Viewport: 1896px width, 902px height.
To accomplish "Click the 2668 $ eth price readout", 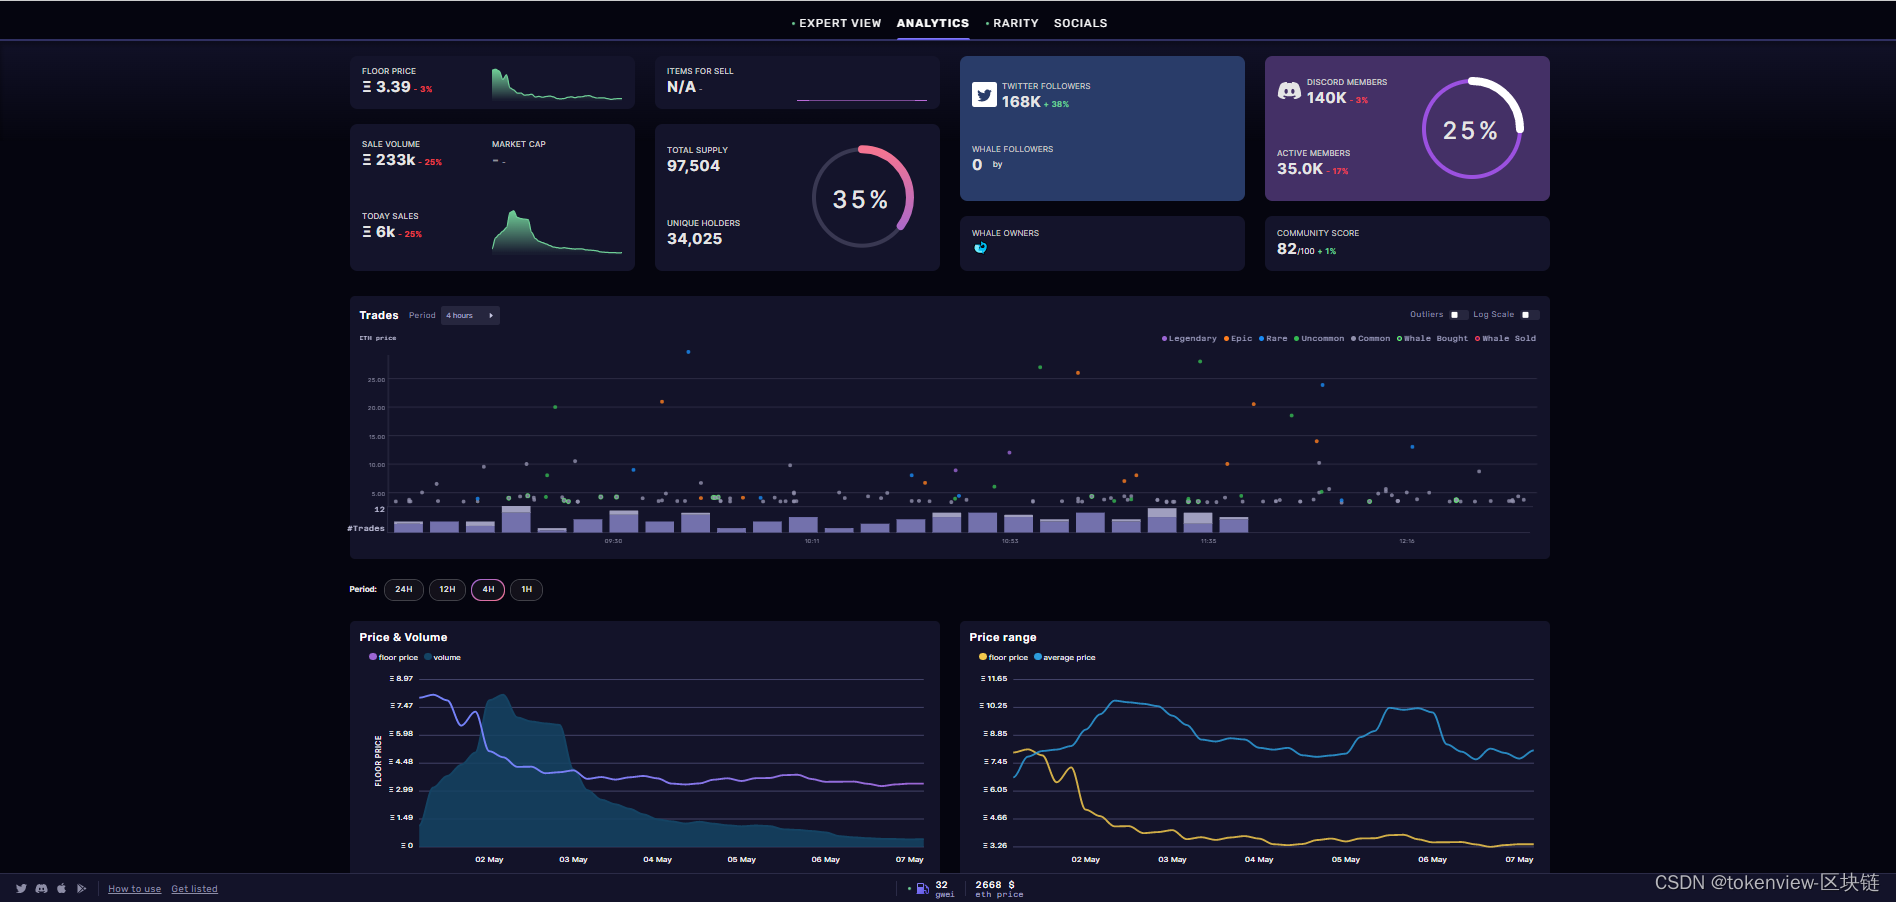I will pyautogui.click(x=998, y=888).
